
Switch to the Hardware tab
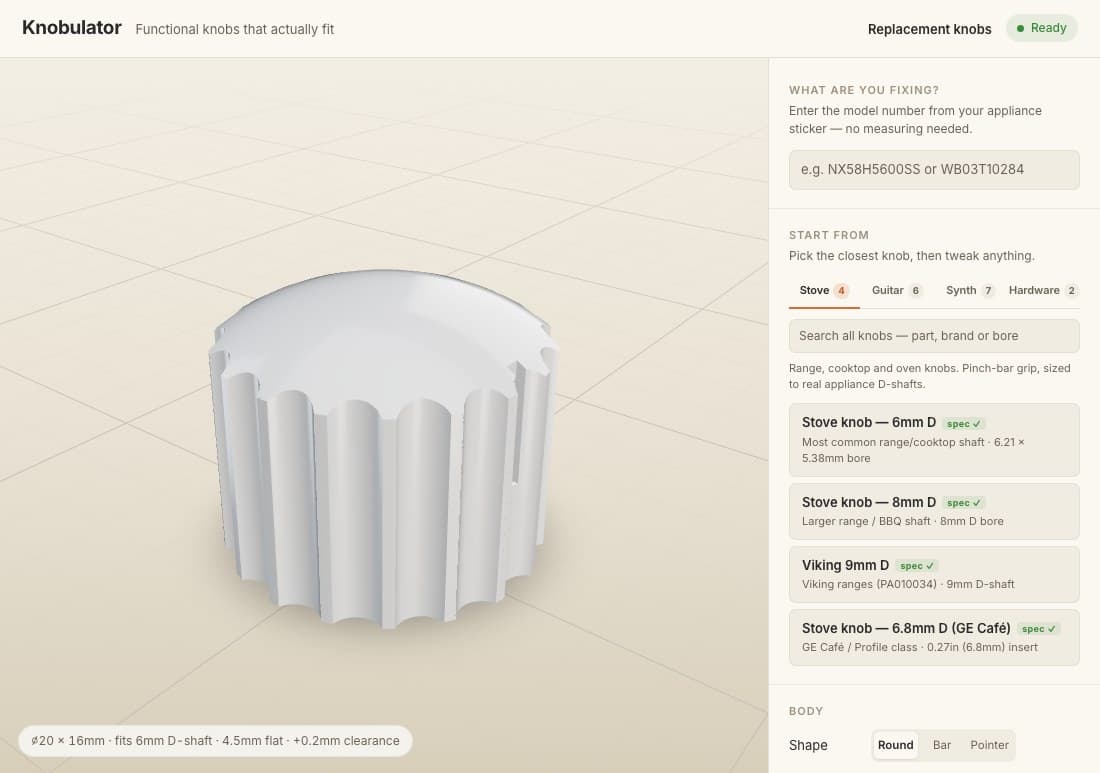1042,290
